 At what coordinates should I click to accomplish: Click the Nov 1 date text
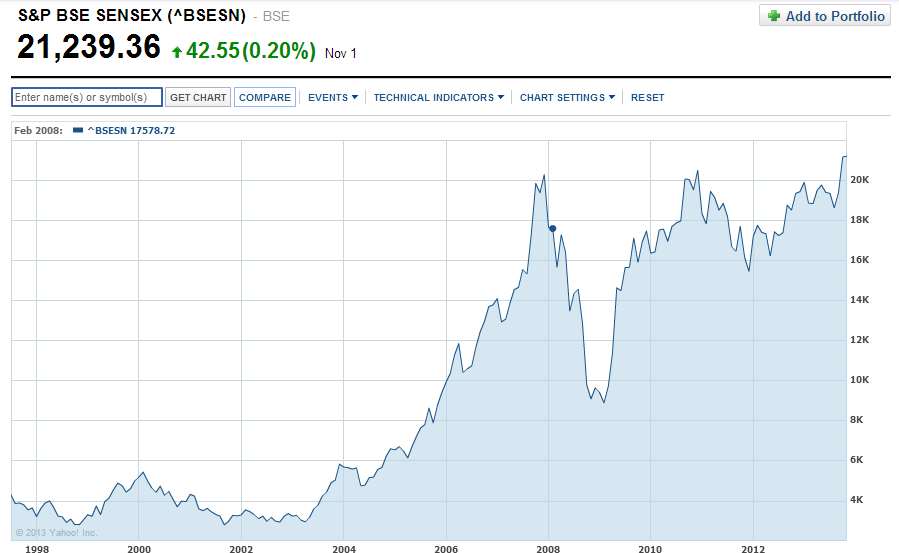coord(341,53)
